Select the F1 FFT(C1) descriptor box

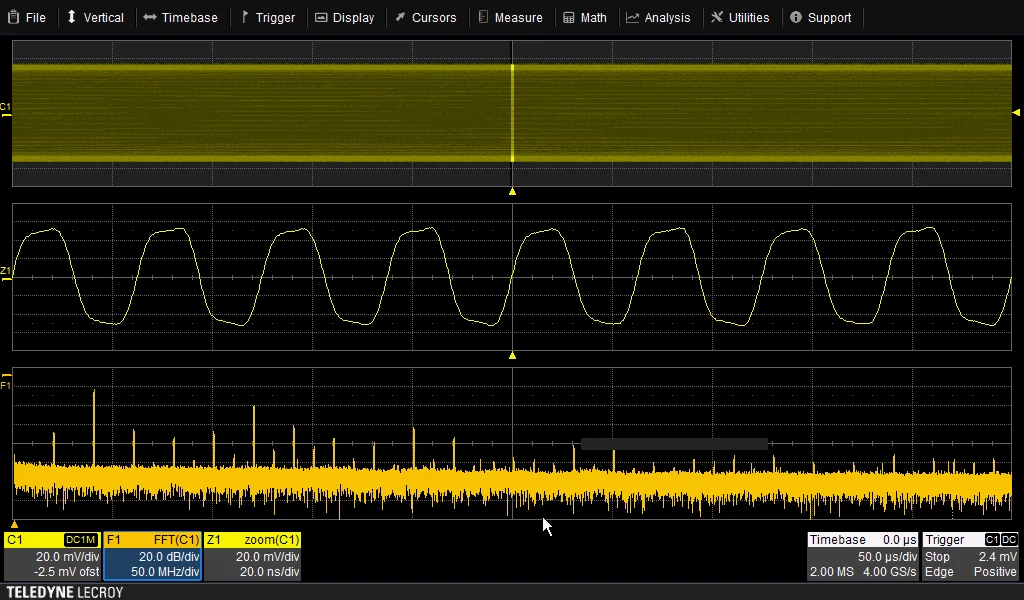(x=153, y=556)
